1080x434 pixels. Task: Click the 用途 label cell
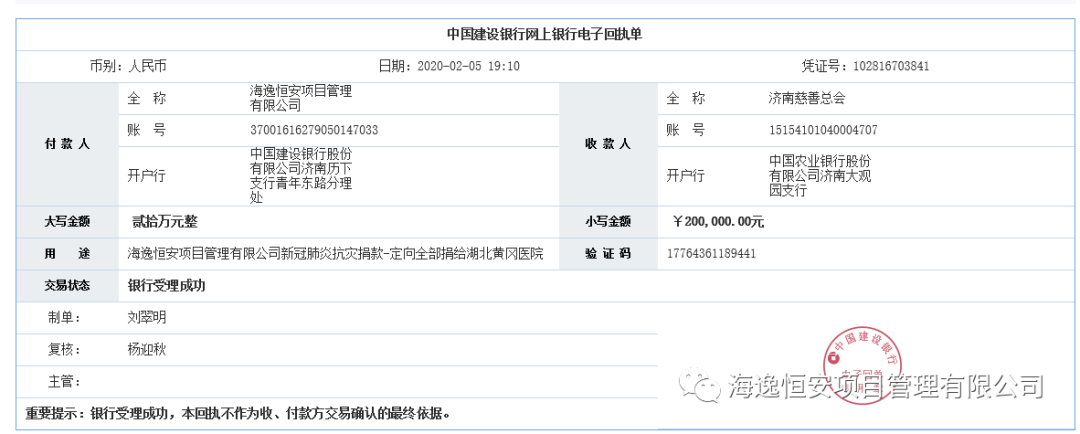[x=67, y=254]
